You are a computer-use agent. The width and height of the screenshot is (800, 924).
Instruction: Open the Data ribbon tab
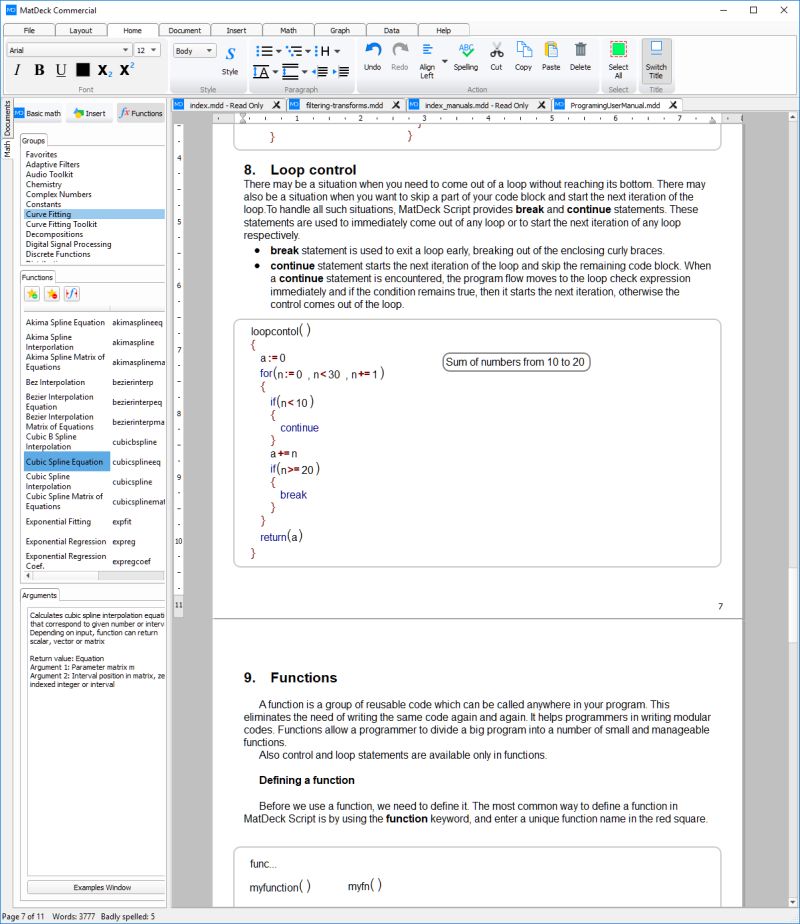tap(392, 30)
